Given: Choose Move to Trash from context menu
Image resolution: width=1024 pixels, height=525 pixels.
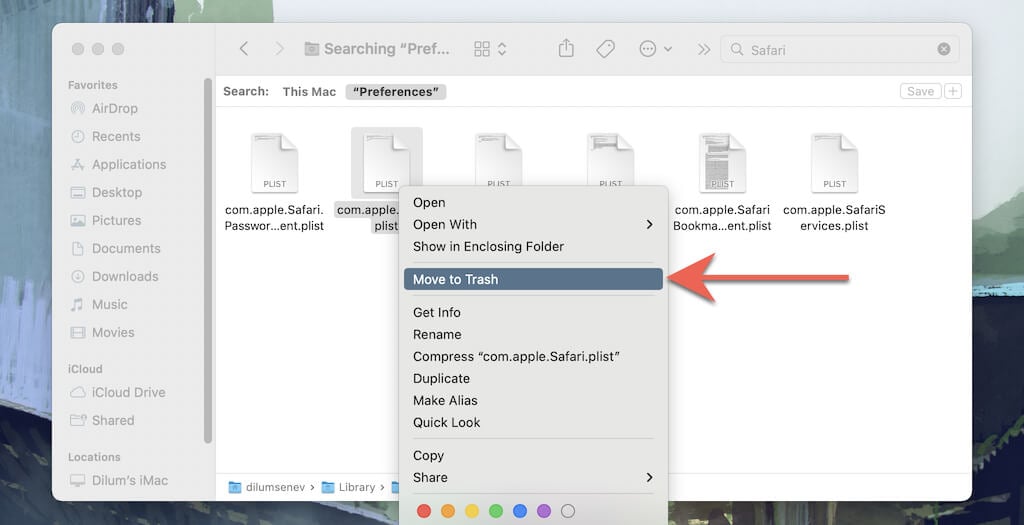Looking at the screenshot, I should coord(533,279).
